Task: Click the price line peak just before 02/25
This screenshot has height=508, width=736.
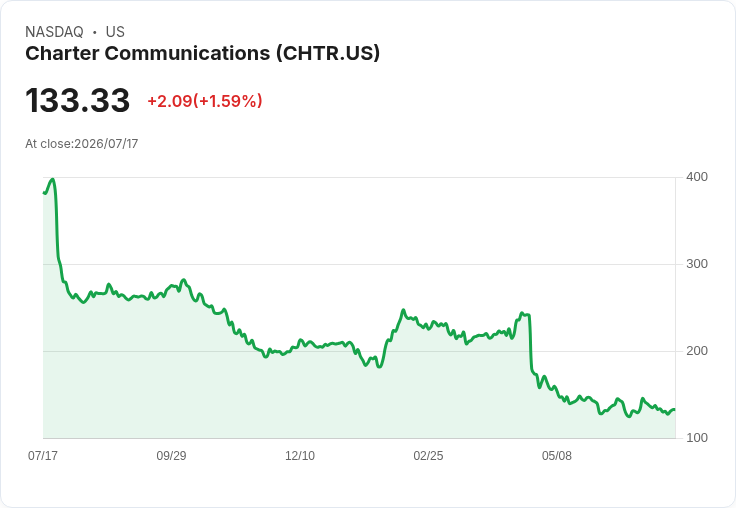Action: pos(403,310)
